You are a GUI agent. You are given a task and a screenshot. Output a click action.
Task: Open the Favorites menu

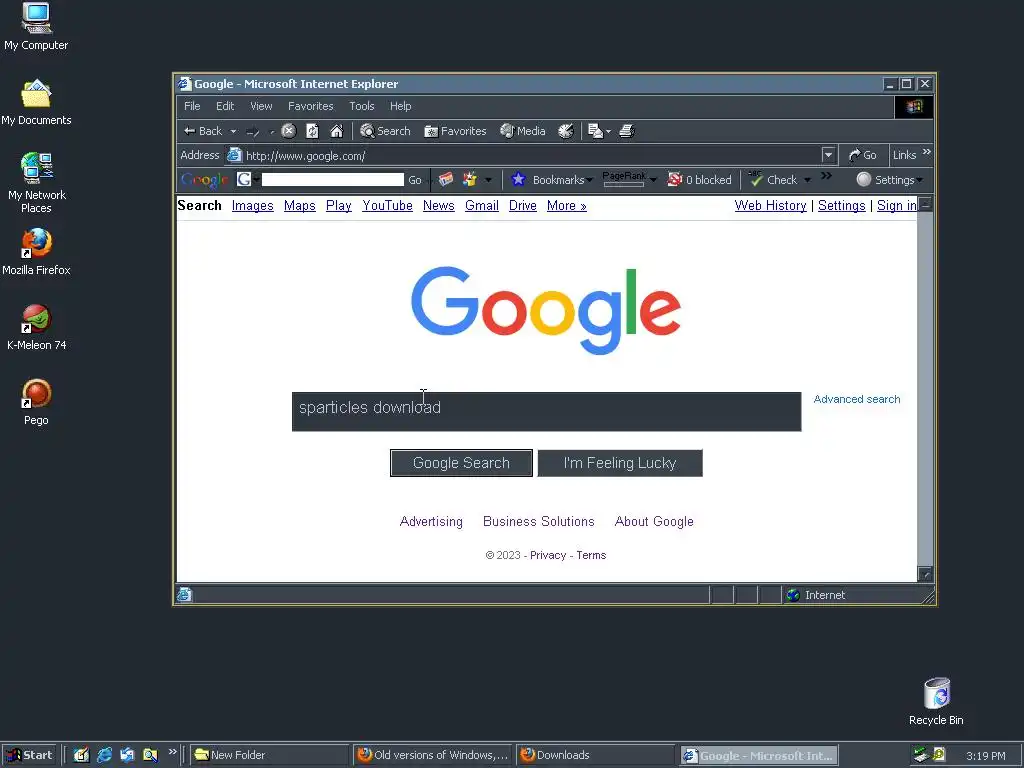[x=311, y=106]
